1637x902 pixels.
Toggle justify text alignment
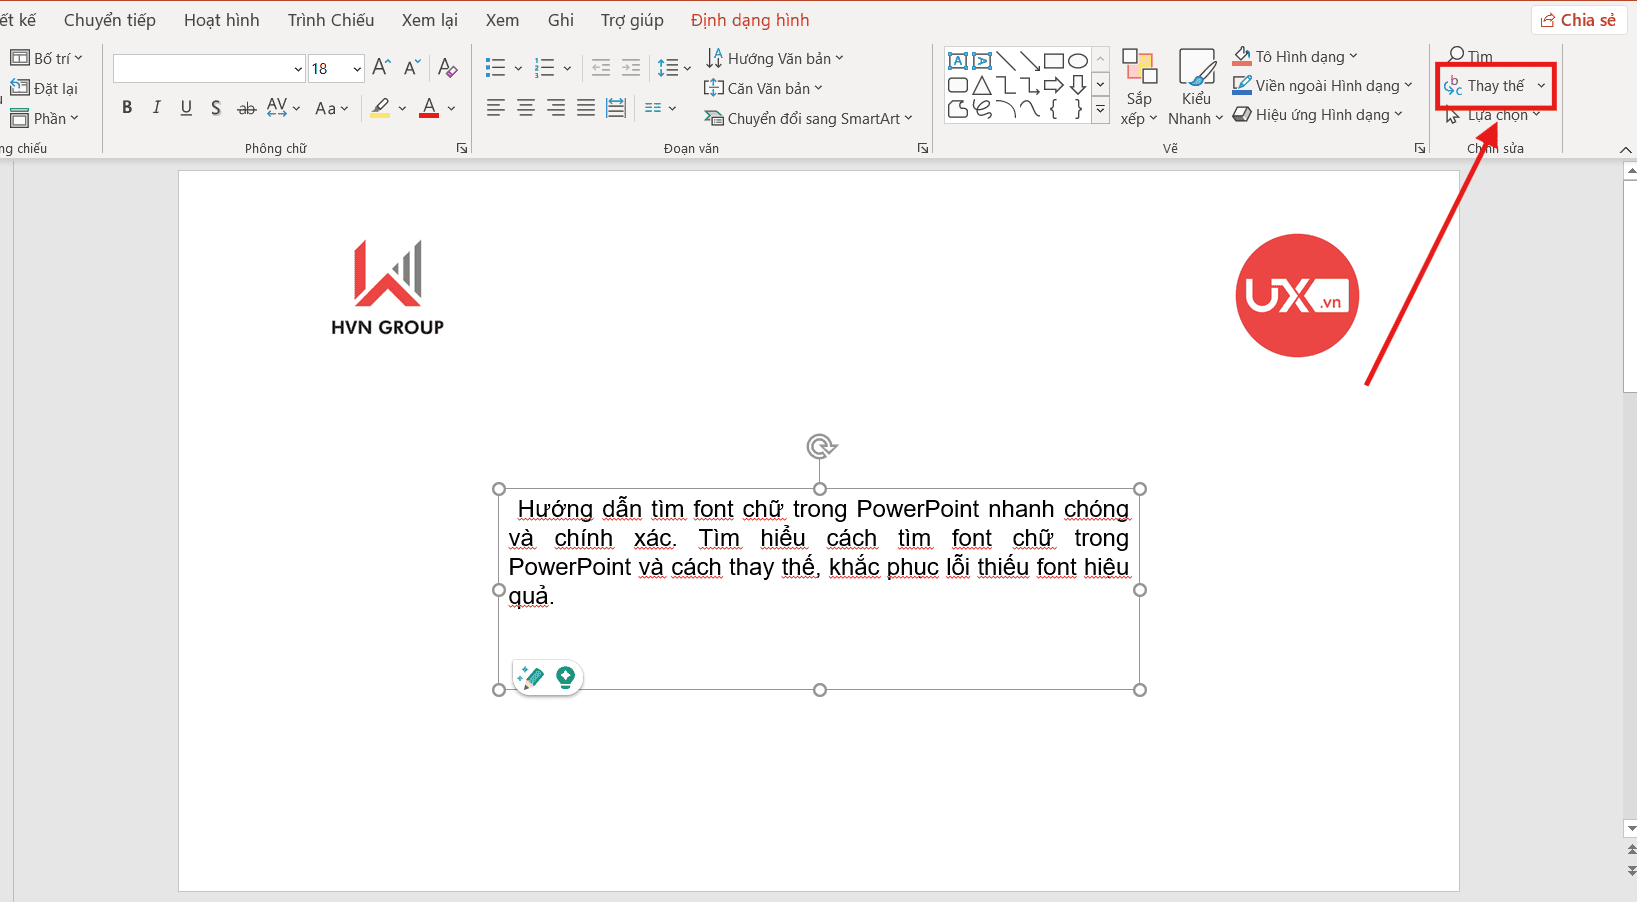tap(585, 107)
